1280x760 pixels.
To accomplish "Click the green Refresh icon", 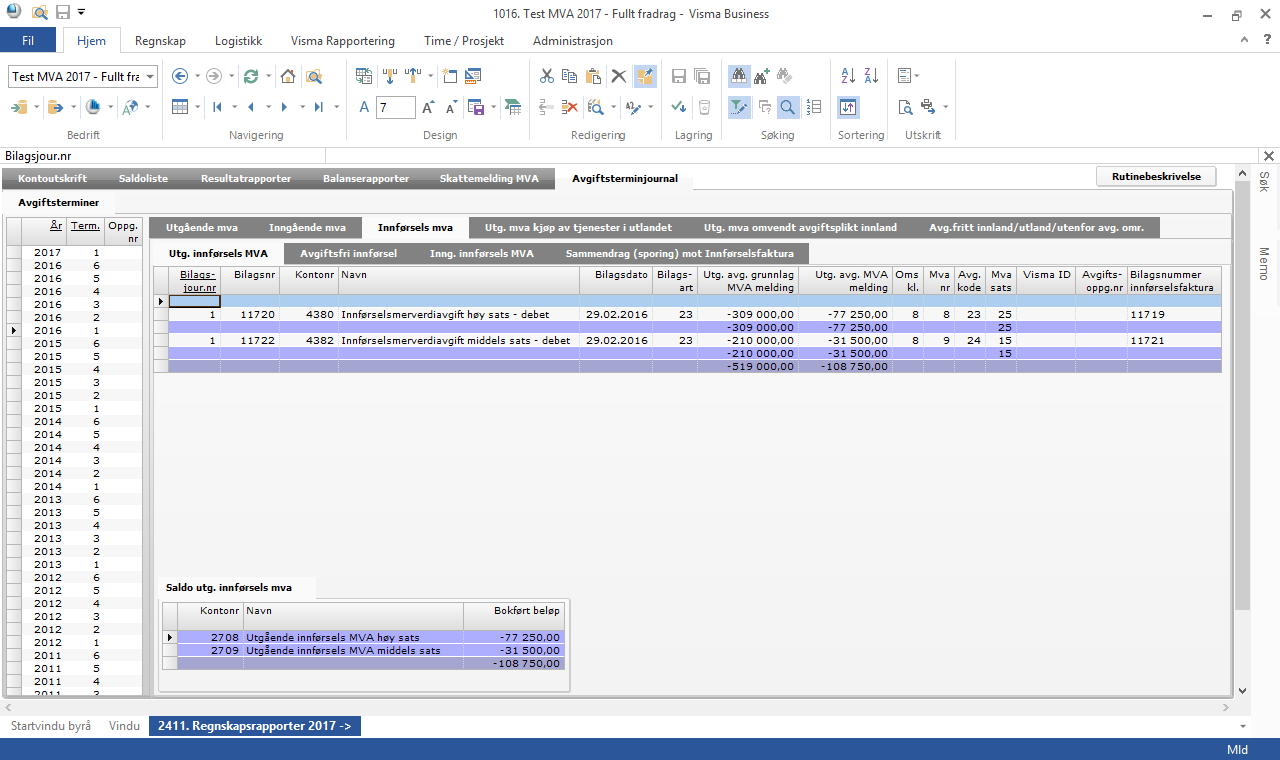I will (251, 76).
